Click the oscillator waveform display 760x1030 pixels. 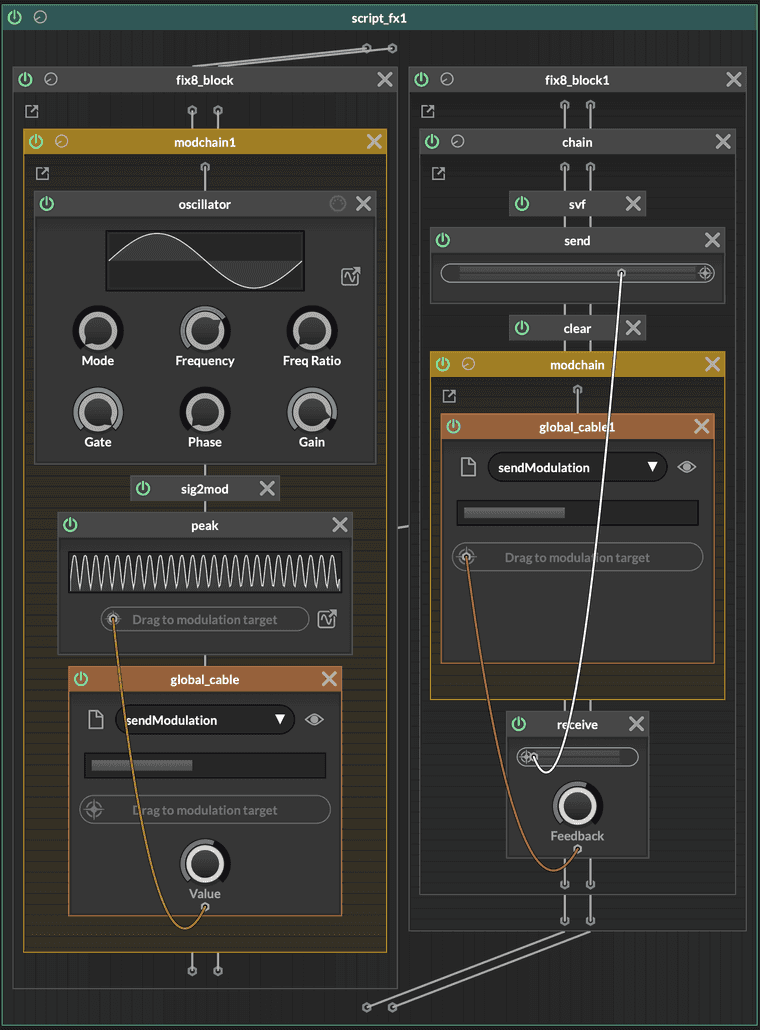point(205,261)
